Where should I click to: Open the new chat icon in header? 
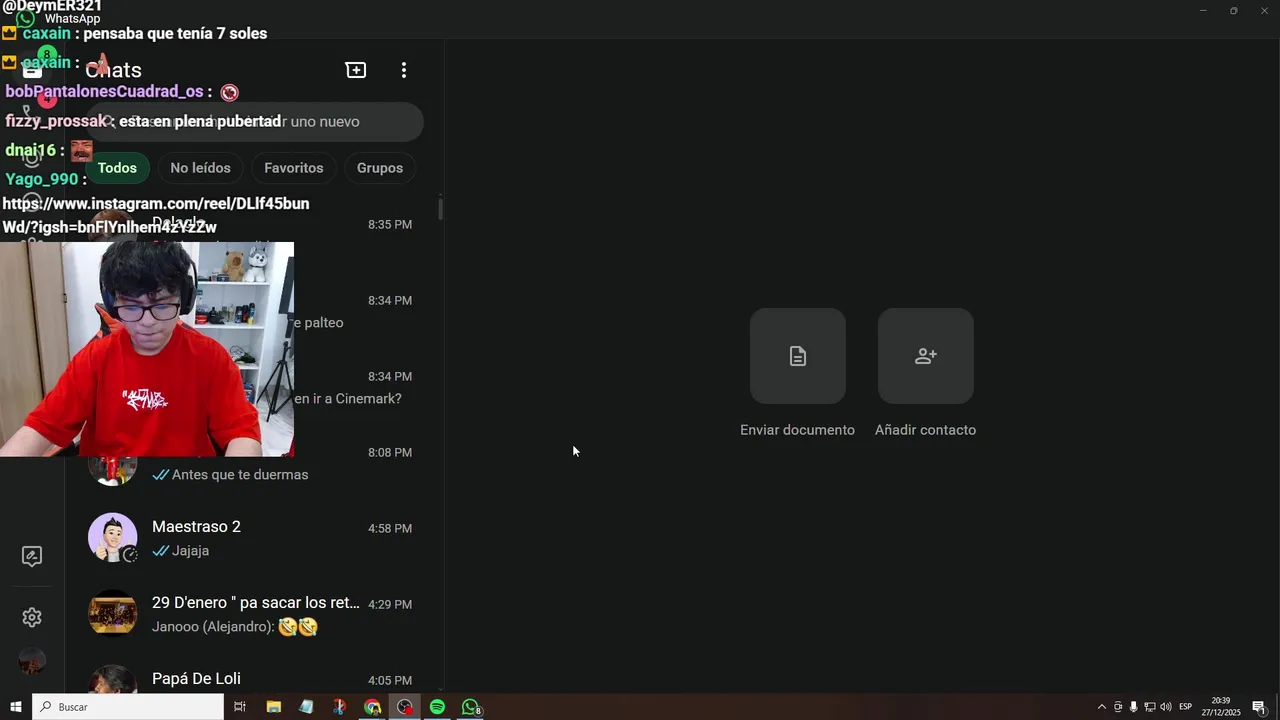point(356,70)
